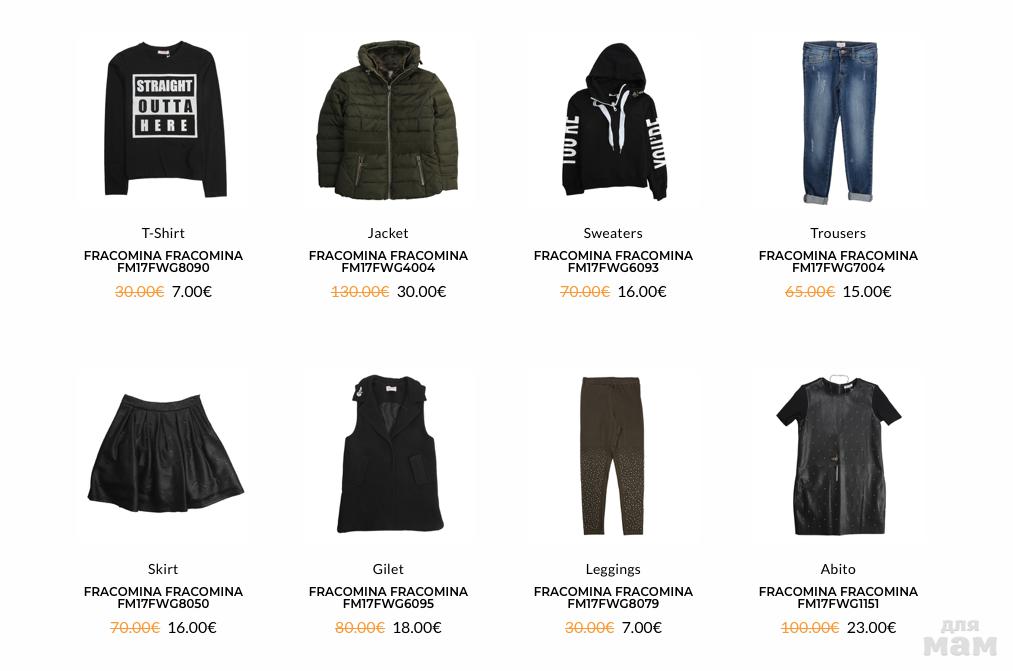Click the Leggings category label
The width and height of the screenshot is (1013, 671).
pyautogui.click(x=613, y=570)
